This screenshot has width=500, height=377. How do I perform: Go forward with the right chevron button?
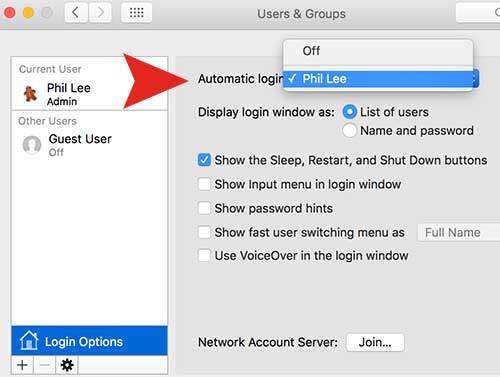pos(100,13)
